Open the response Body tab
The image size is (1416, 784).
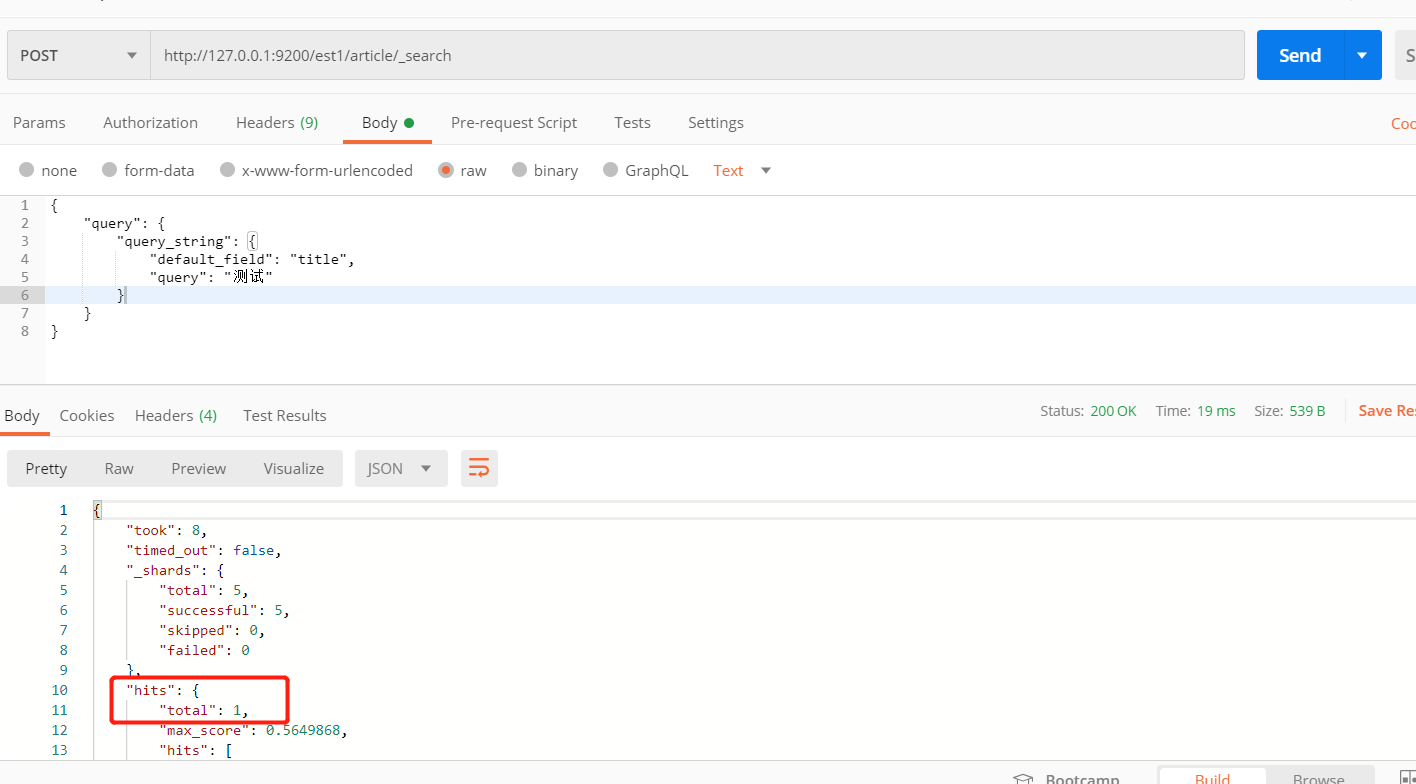pyautogui.click(x=22, y=415)
